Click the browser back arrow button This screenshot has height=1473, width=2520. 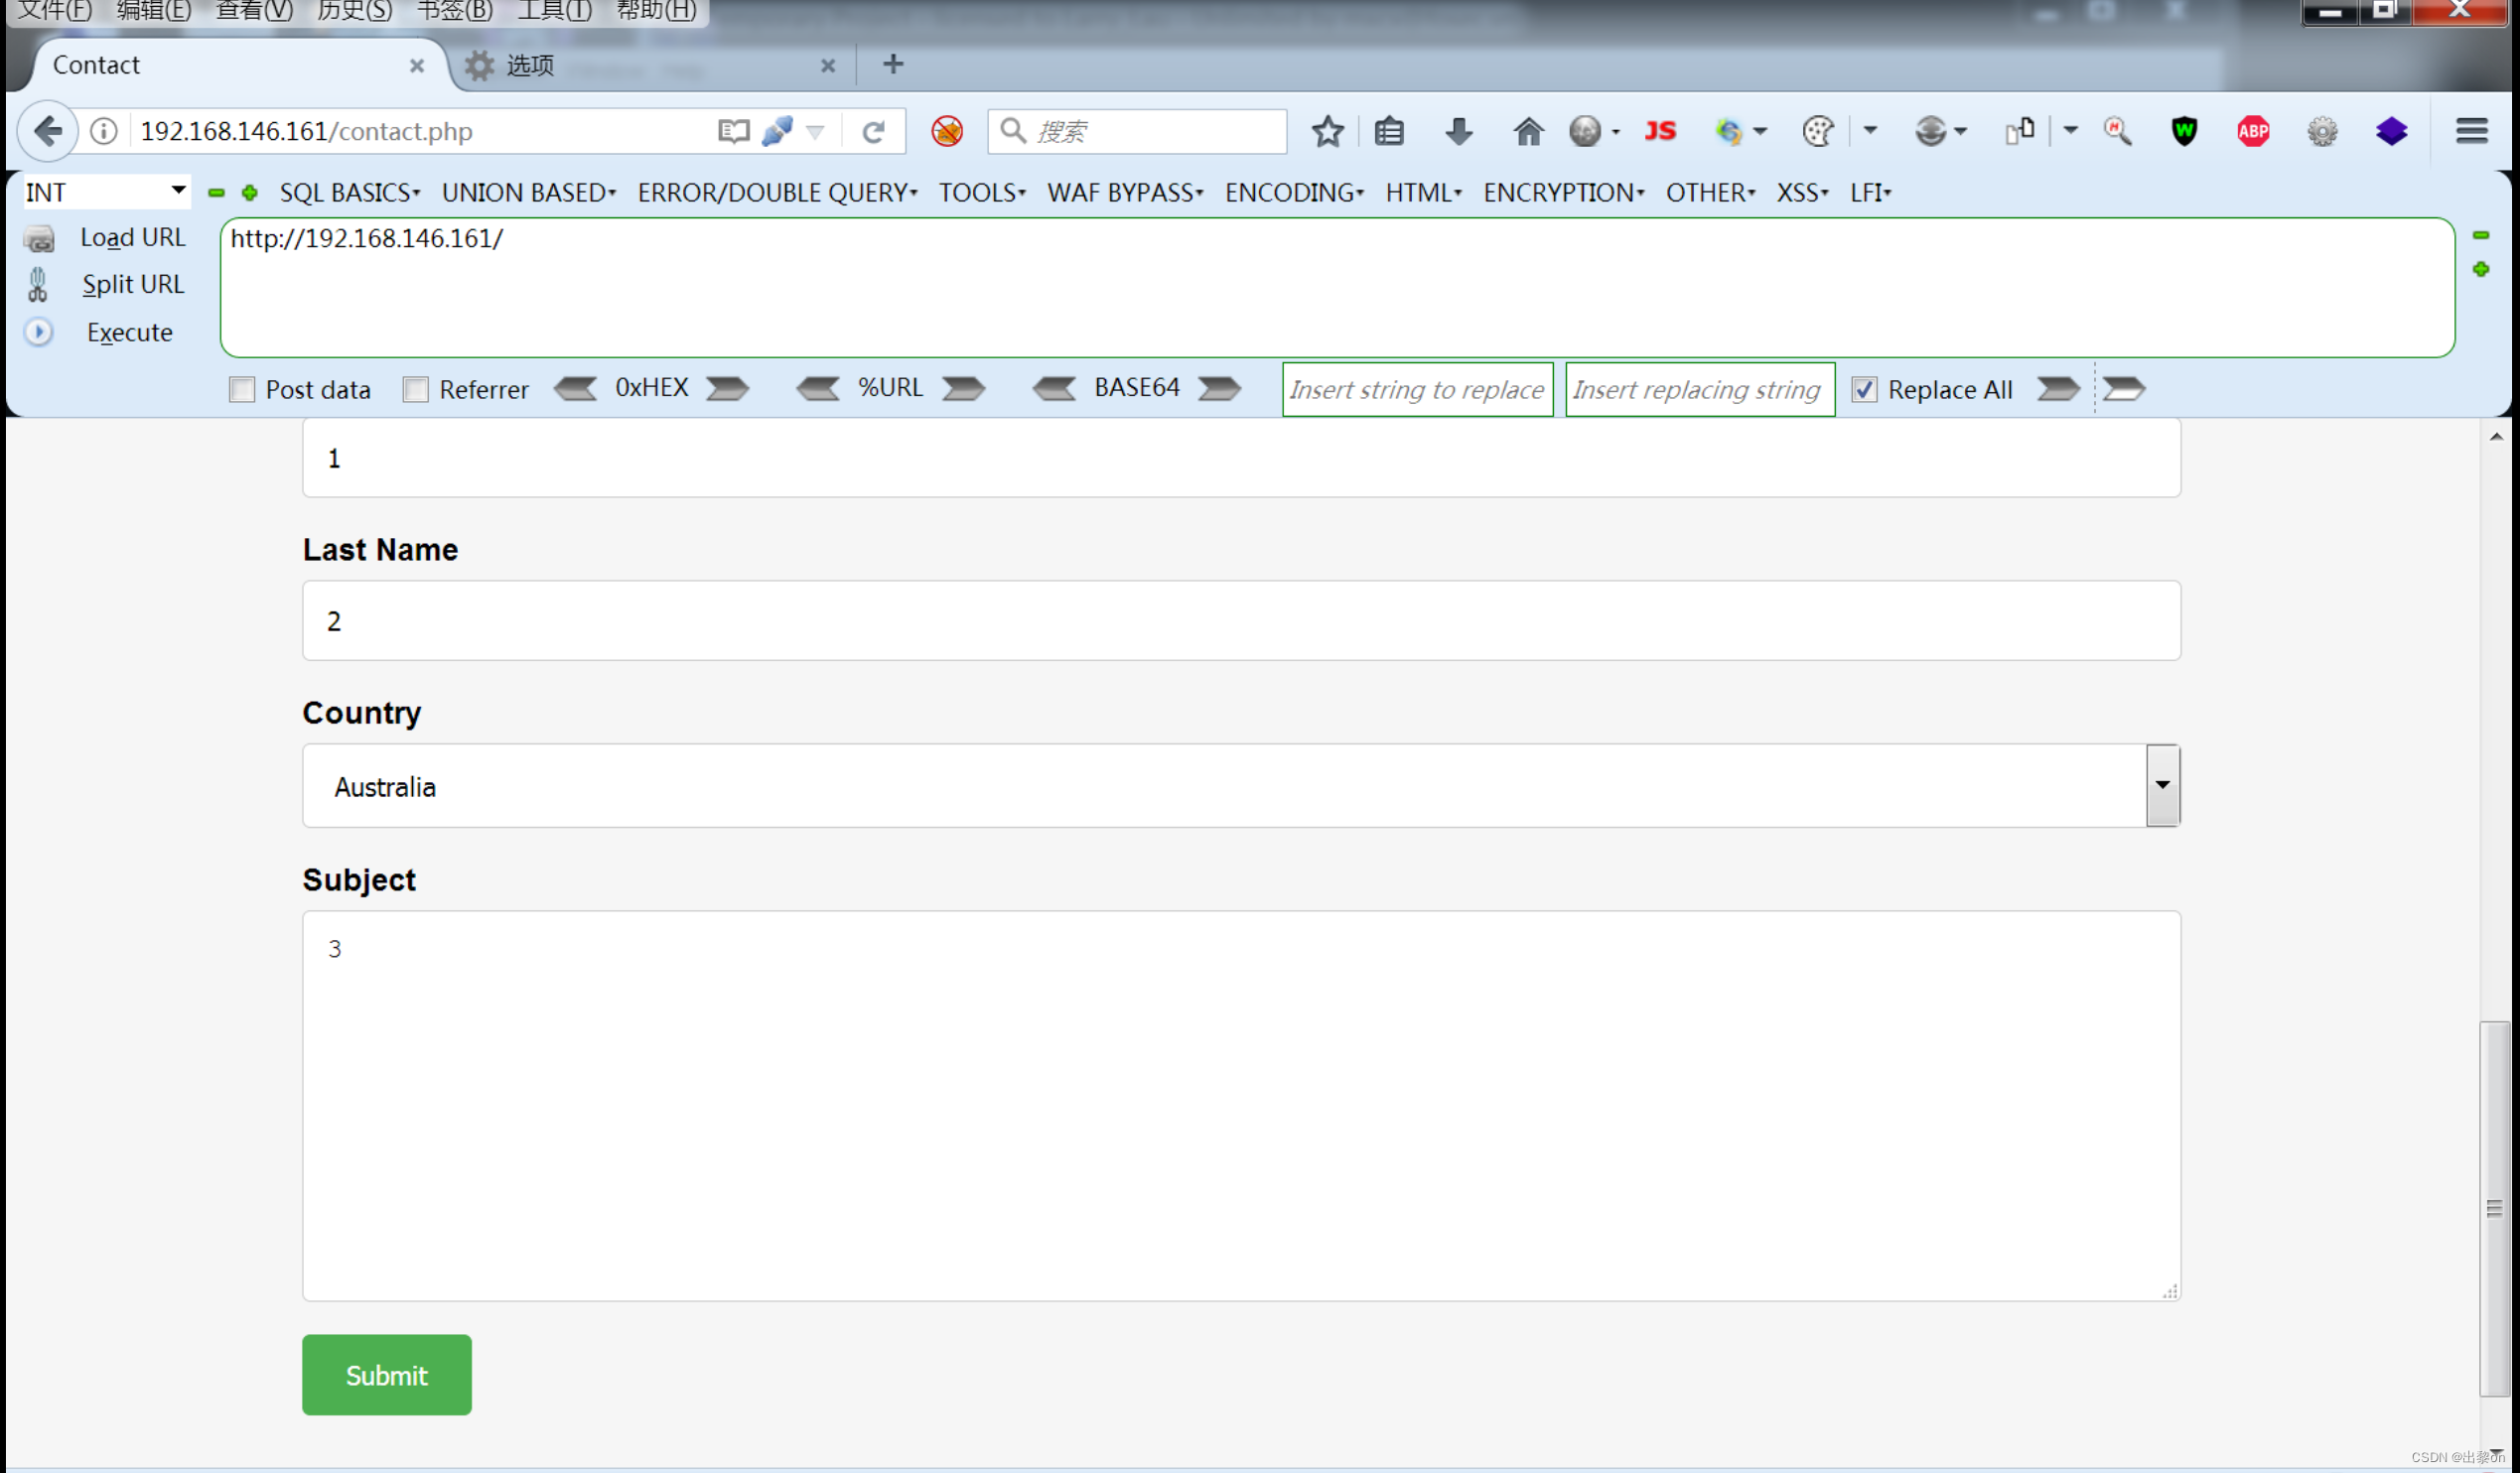pos(47,131)
